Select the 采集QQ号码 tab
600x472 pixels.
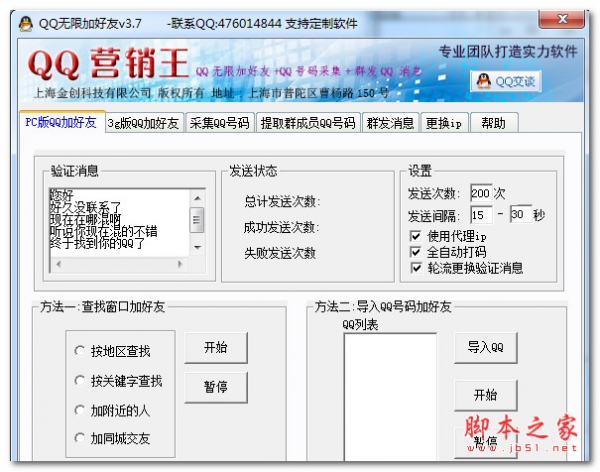(x=220, y=123)
